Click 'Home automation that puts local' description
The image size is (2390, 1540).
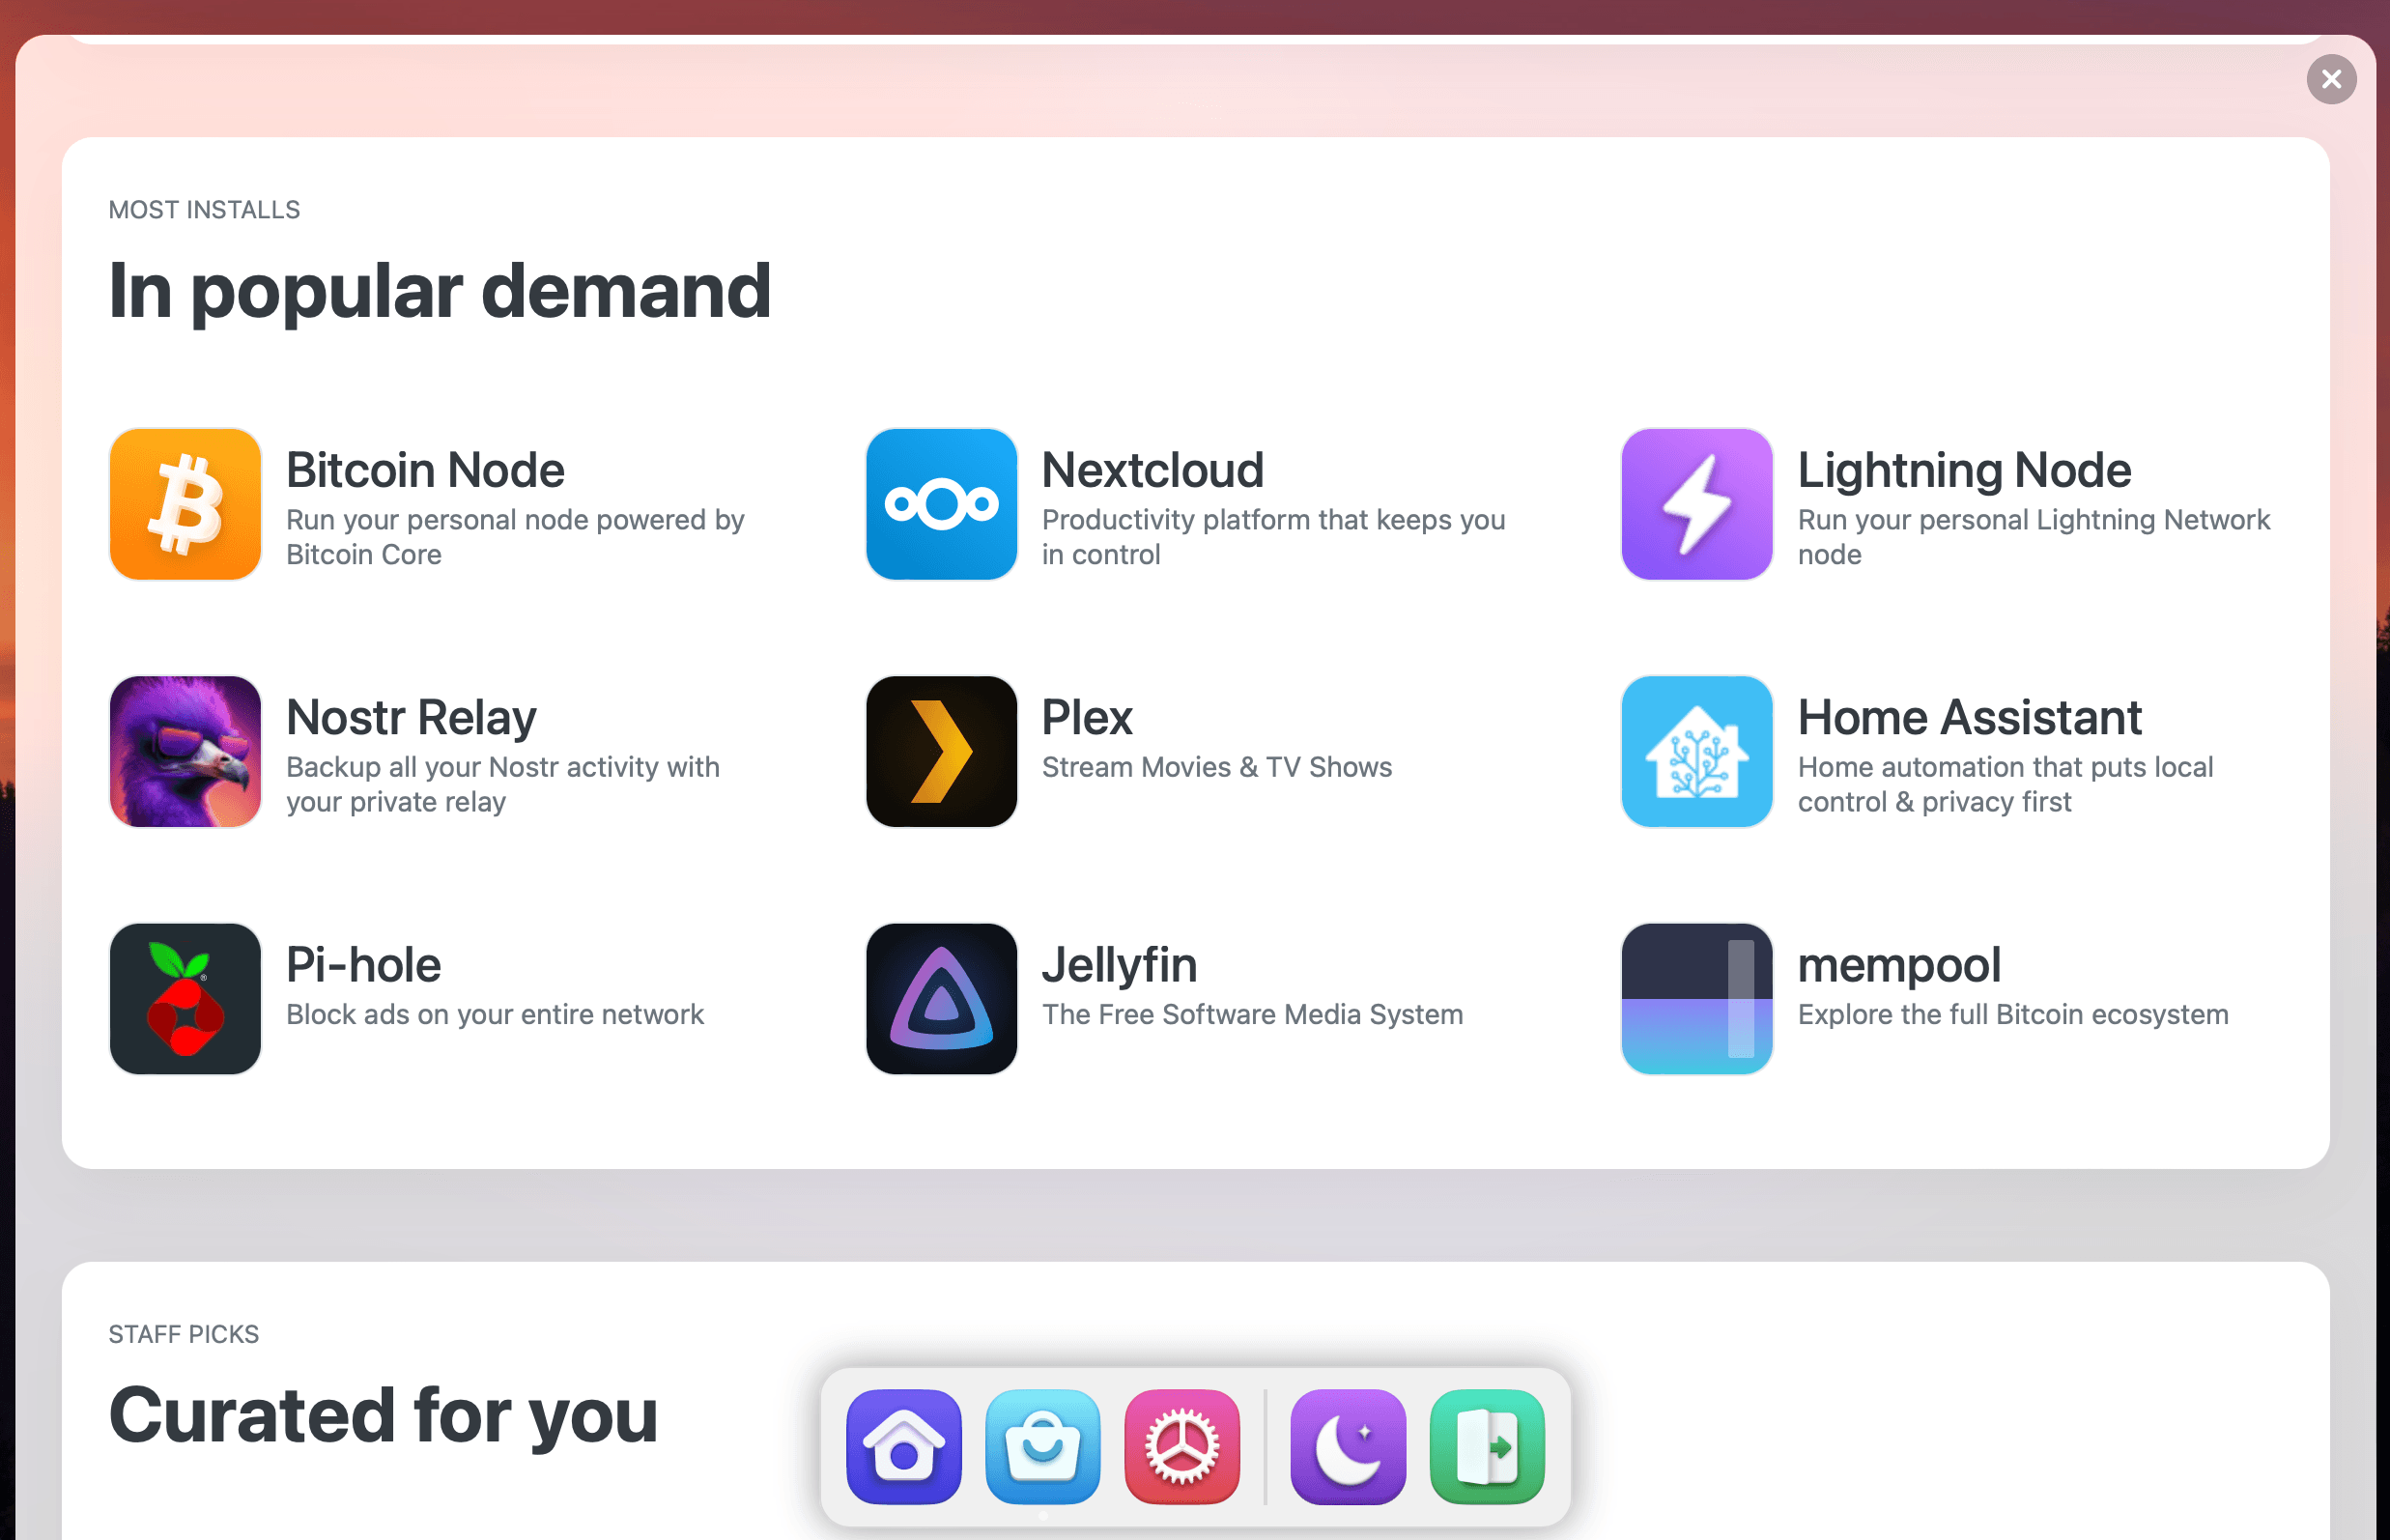point(2005,767)
